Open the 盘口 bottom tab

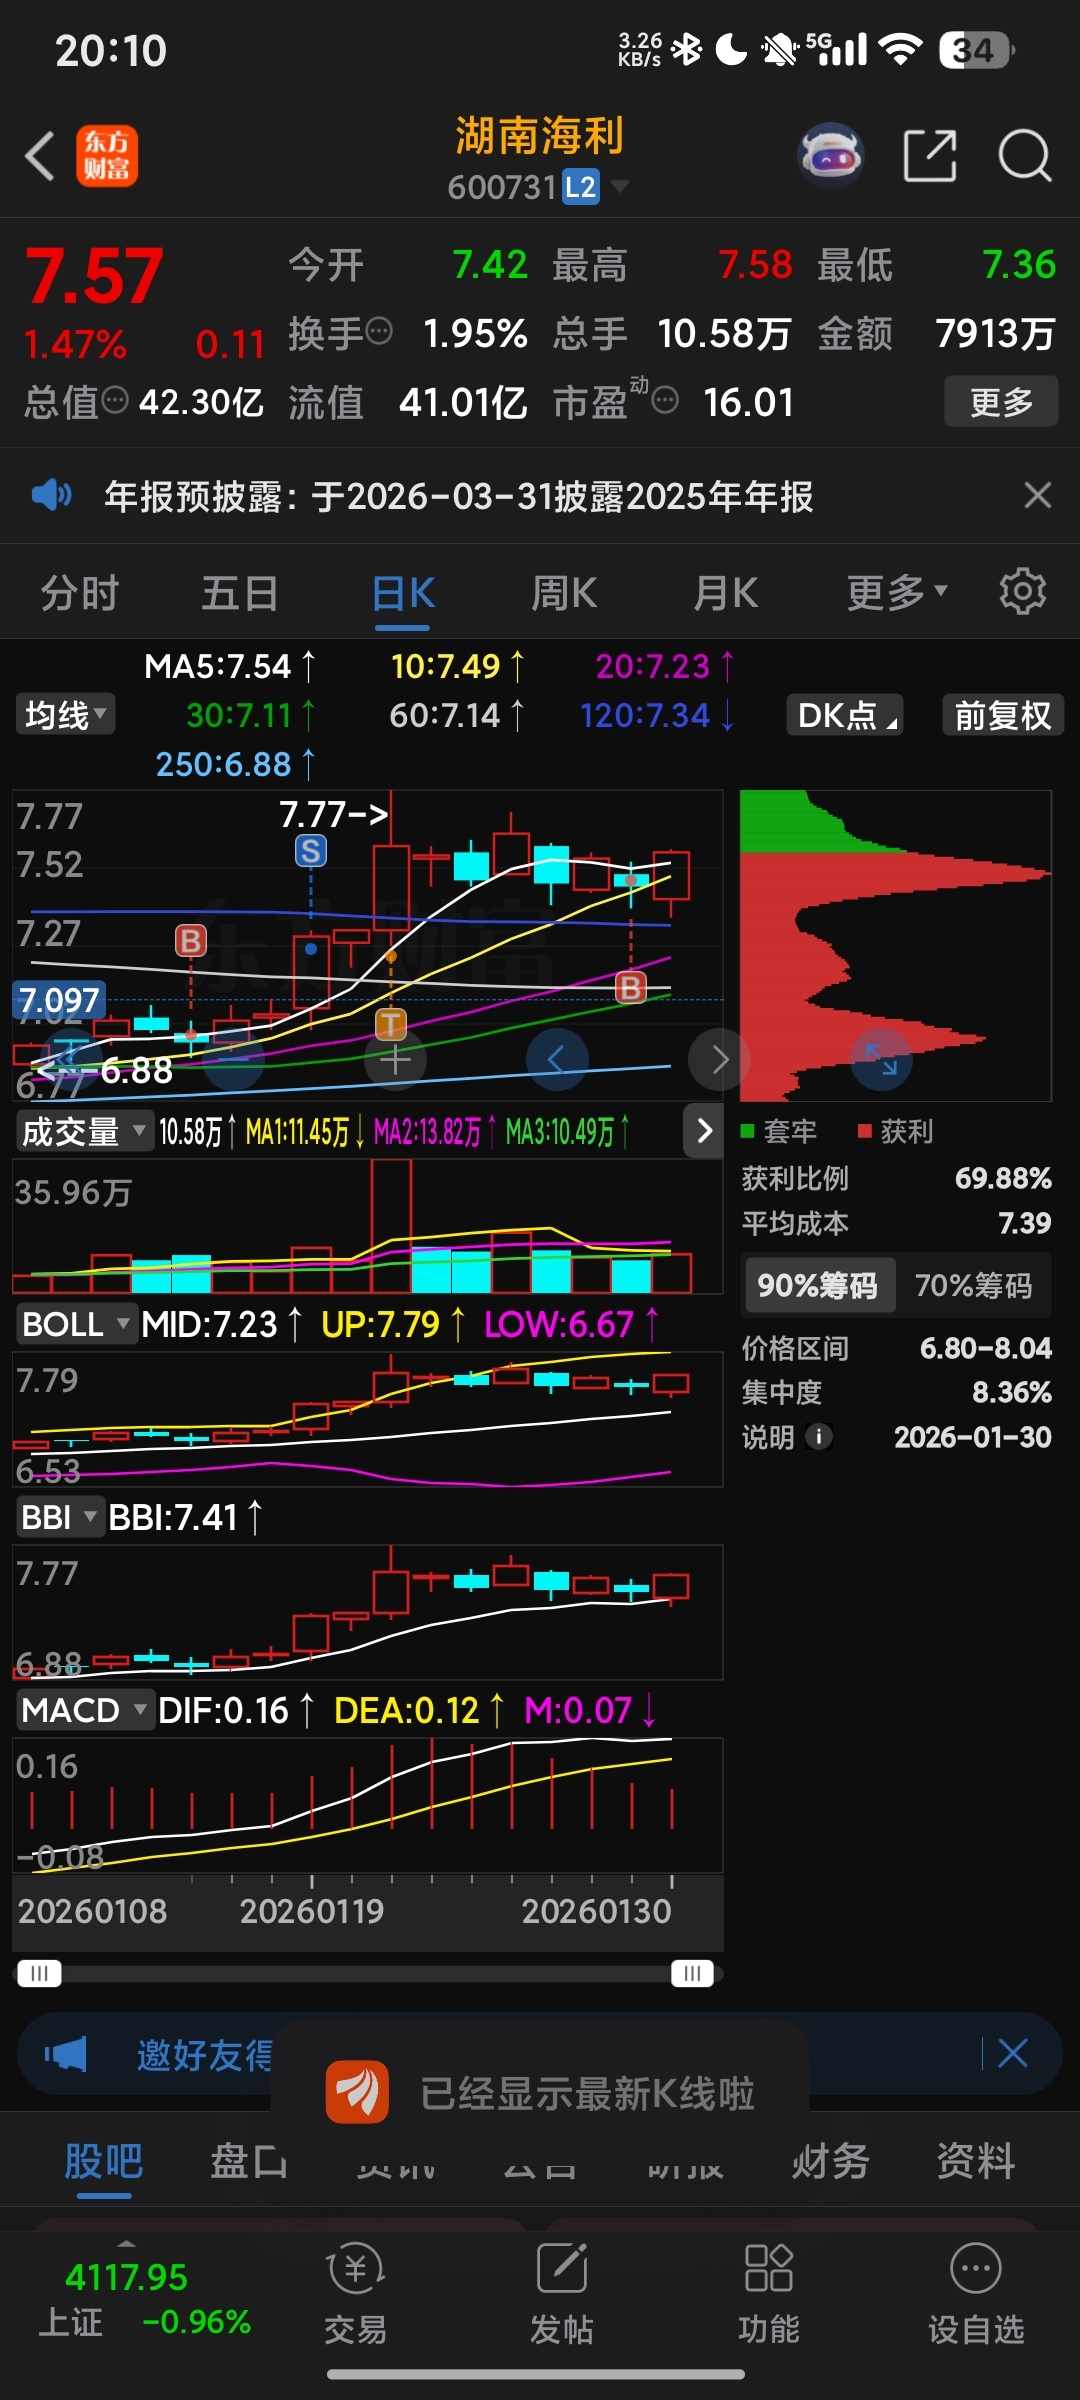click(x=249, y=2162)
